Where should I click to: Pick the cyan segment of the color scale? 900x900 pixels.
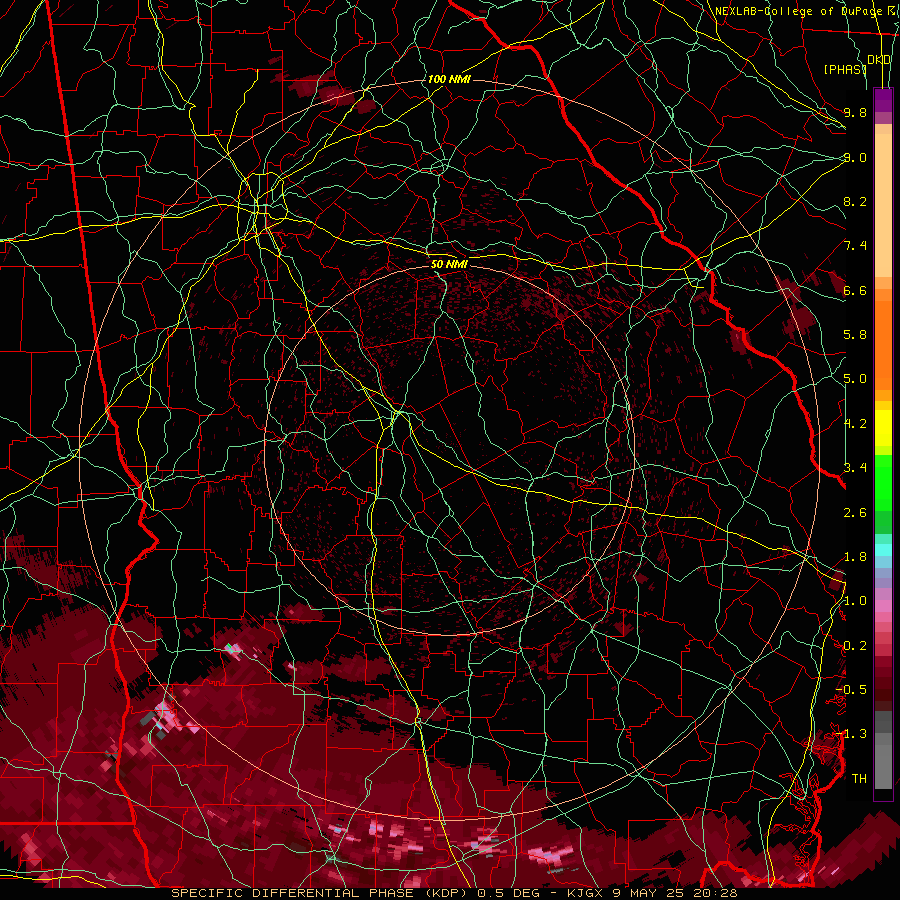pyautogui.click(x=883, y=550)
